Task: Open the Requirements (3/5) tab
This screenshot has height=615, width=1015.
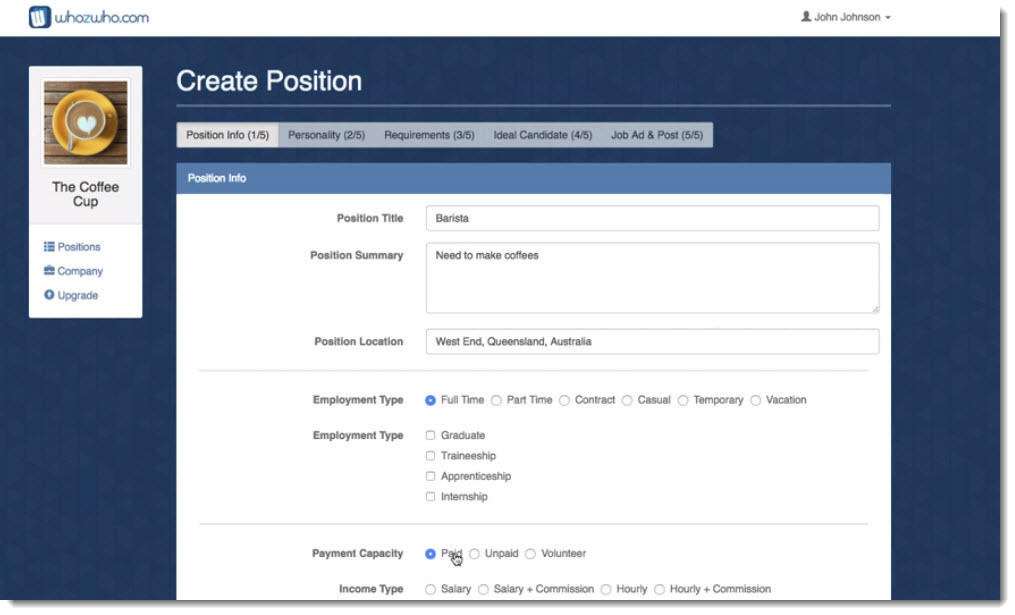Action: (429, 135)
